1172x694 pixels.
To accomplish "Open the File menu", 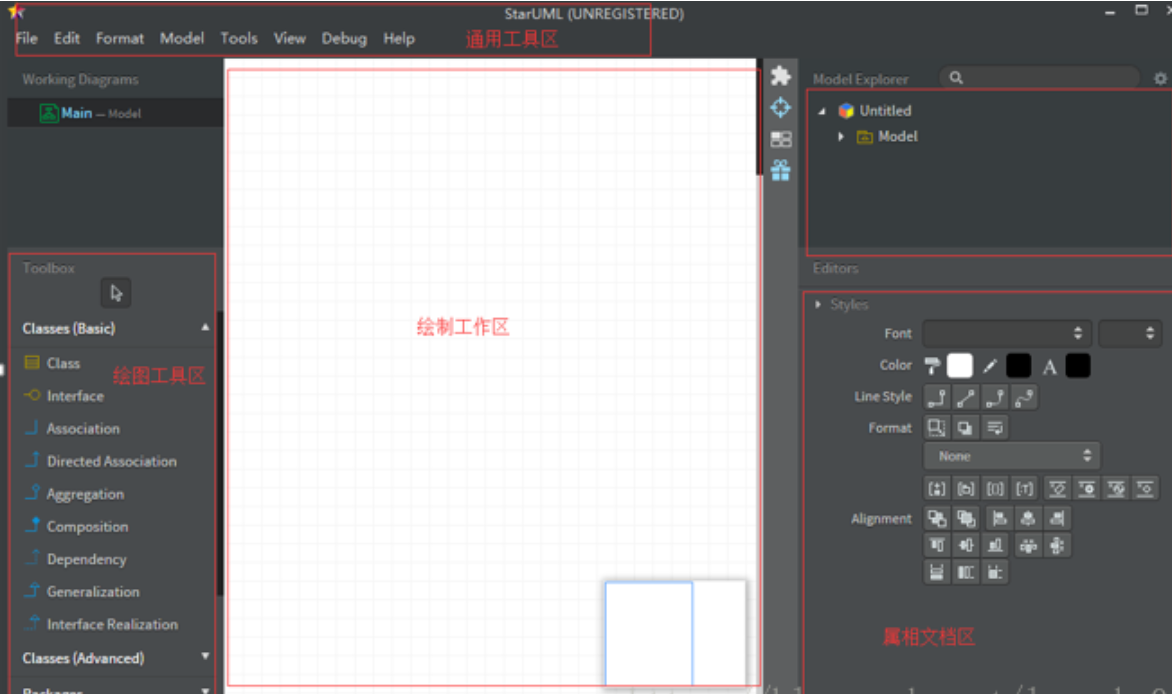I will [26, 38].
